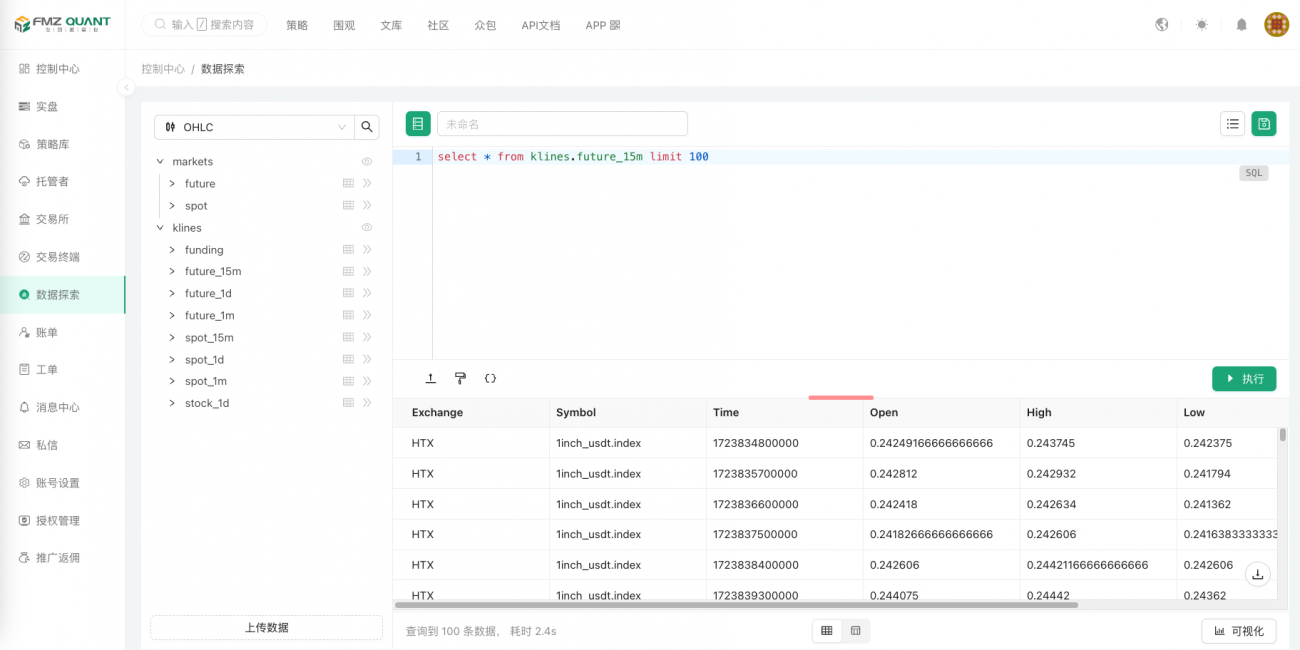Open the query list icon
The width and height of the screenshot is (1300, 650).
[x=1233, y=124]
